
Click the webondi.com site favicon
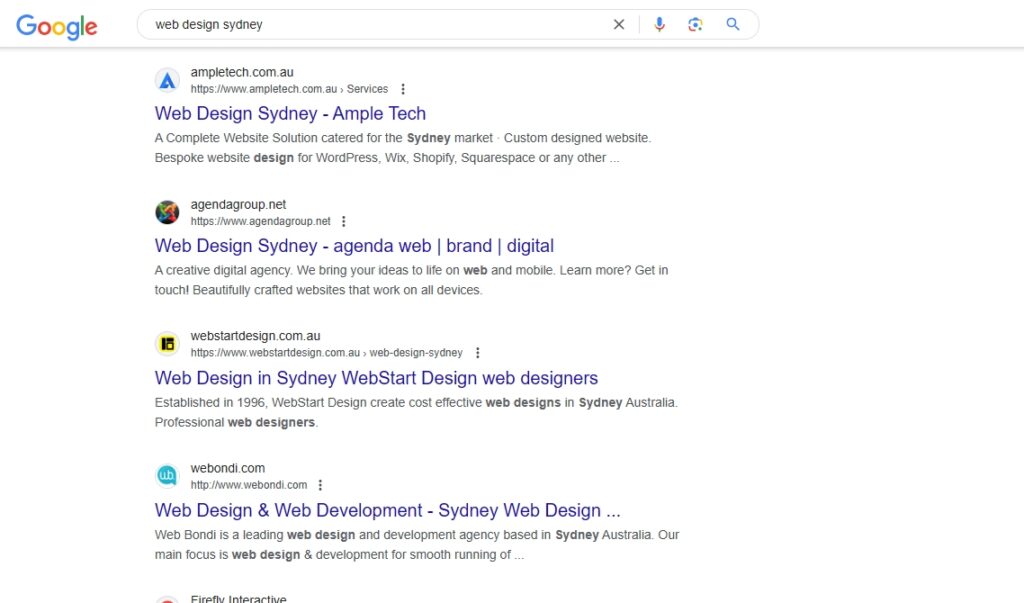[x=167, y=476]
